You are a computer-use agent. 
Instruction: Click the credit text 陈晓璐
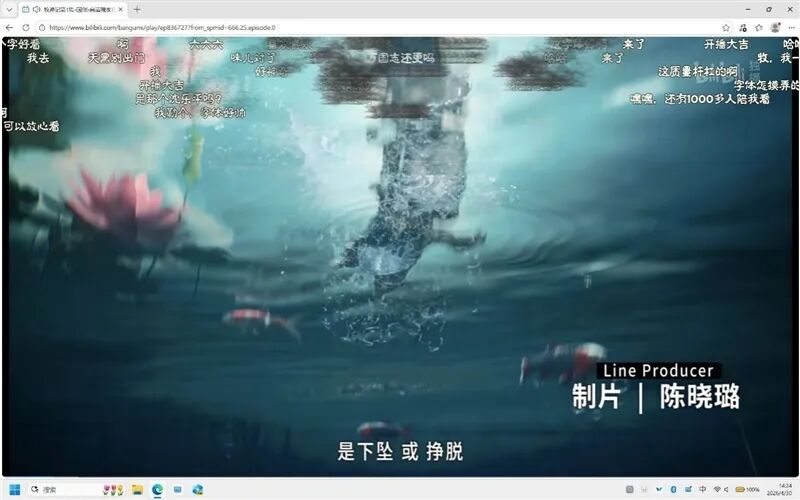[x=699, y=396]
